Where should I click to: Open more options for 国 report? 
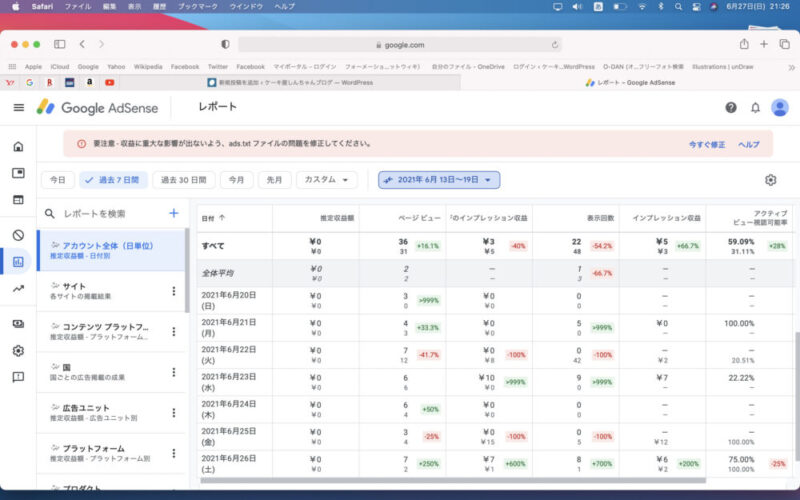[x=173, y=372]
